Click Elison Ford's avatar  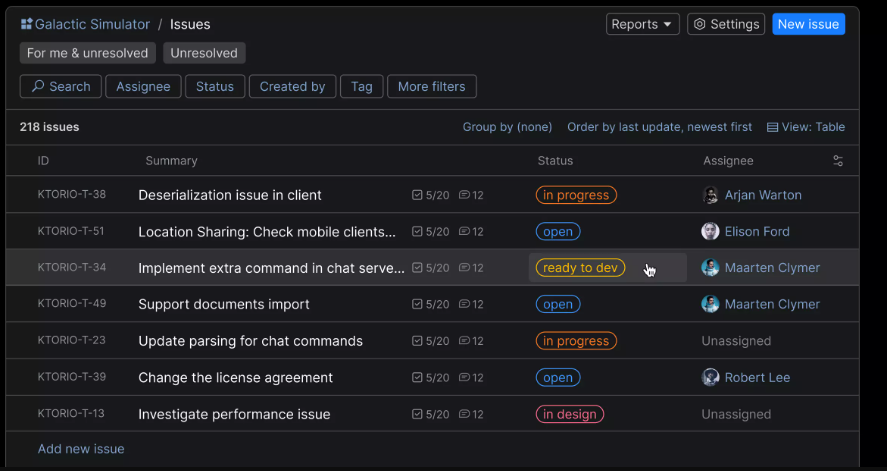[711, 231]
